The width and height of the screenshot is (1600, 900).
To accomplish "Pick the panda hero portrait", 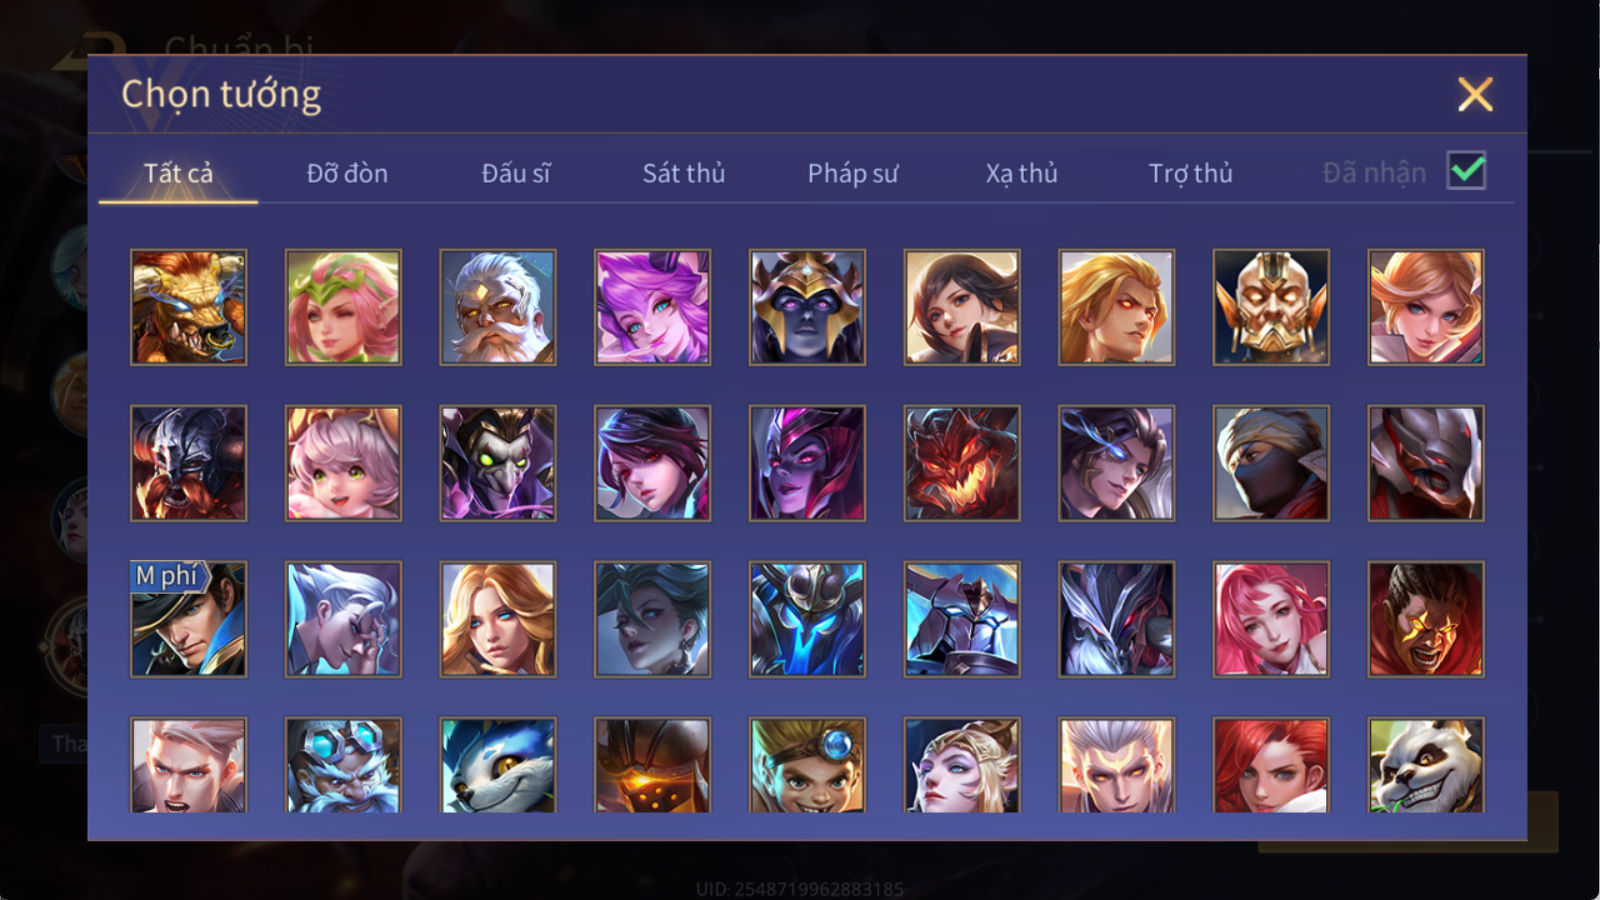I will click(1426, 765).
